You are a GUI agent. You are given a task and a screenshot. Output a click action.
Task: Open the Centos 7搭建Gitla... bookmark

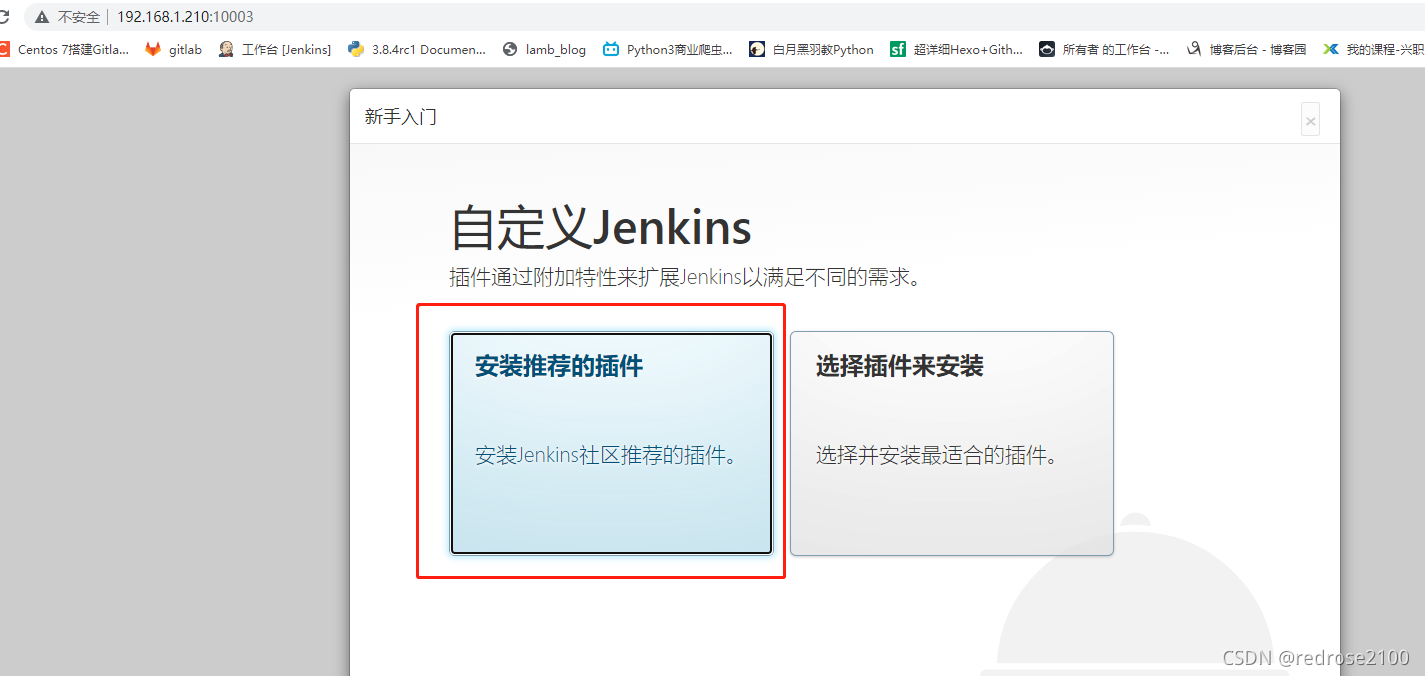64,49
